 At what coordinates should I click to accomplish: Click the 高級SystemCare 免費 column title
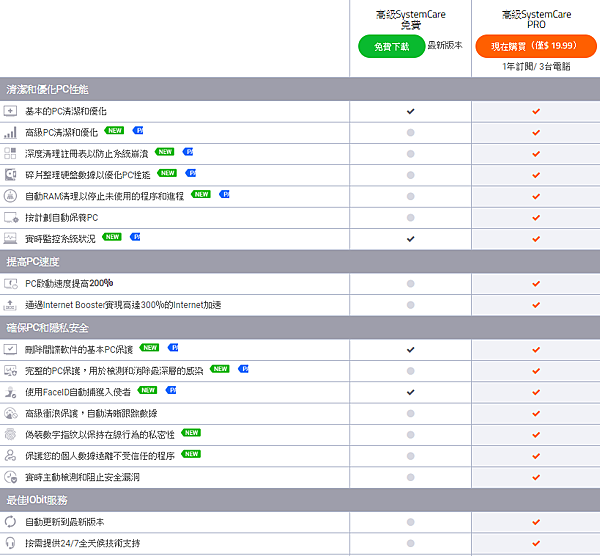[x=411, y=20]
